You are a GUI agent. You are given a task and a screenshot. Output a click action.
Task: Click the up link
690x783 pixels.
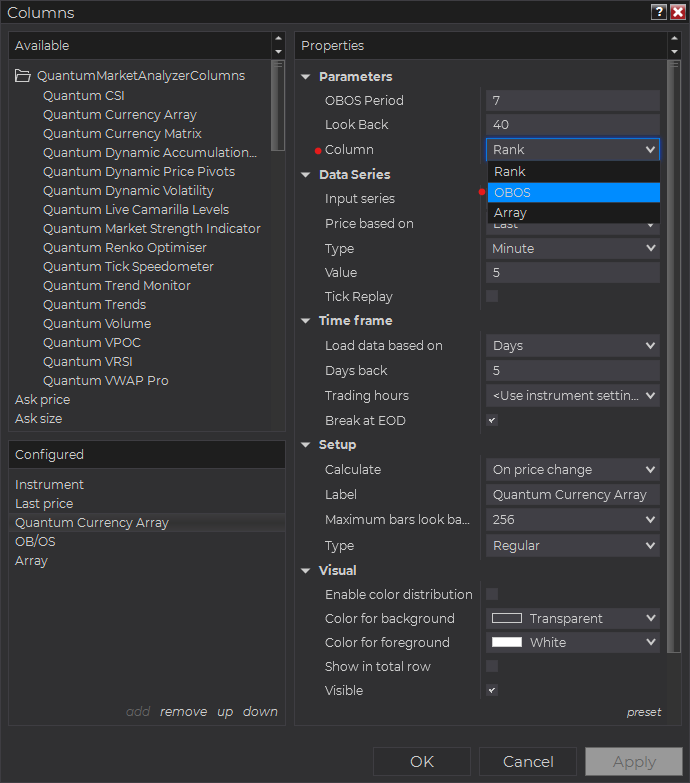tap(225, 712)
